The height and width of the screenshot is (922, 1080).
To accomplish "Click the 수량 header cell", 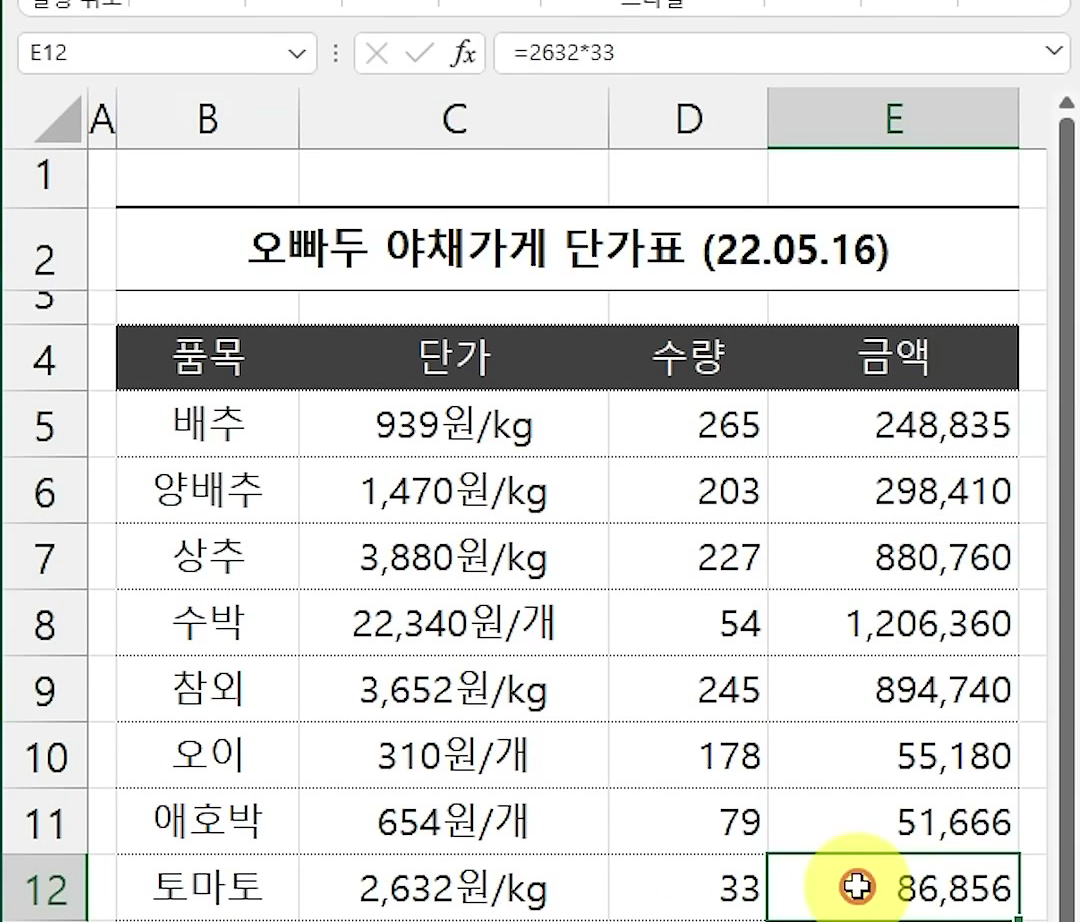I will (688, 357).
